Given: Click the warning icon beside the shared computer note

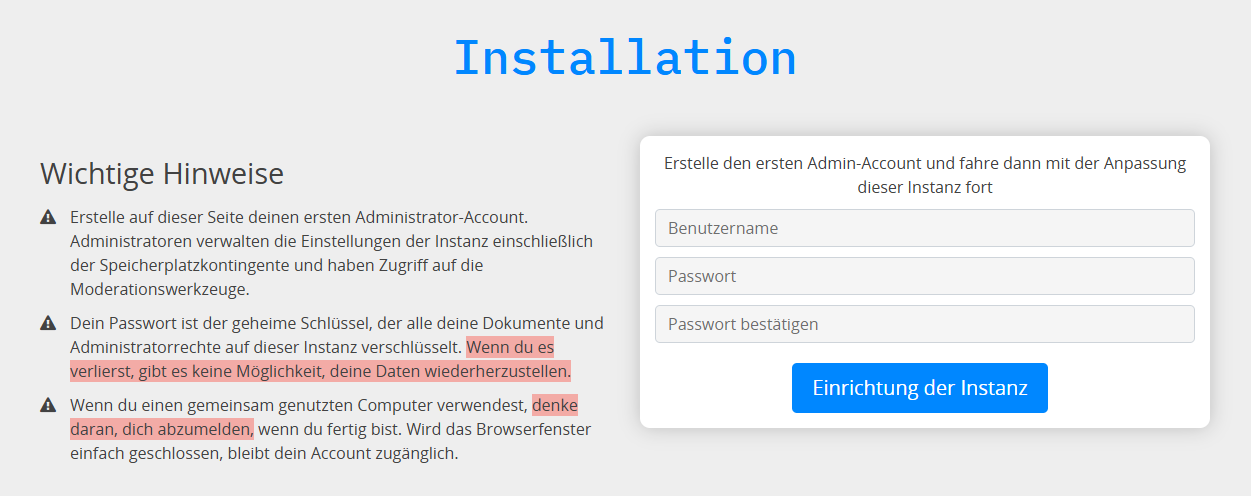Looking at the screenshot, I should 48,405.
